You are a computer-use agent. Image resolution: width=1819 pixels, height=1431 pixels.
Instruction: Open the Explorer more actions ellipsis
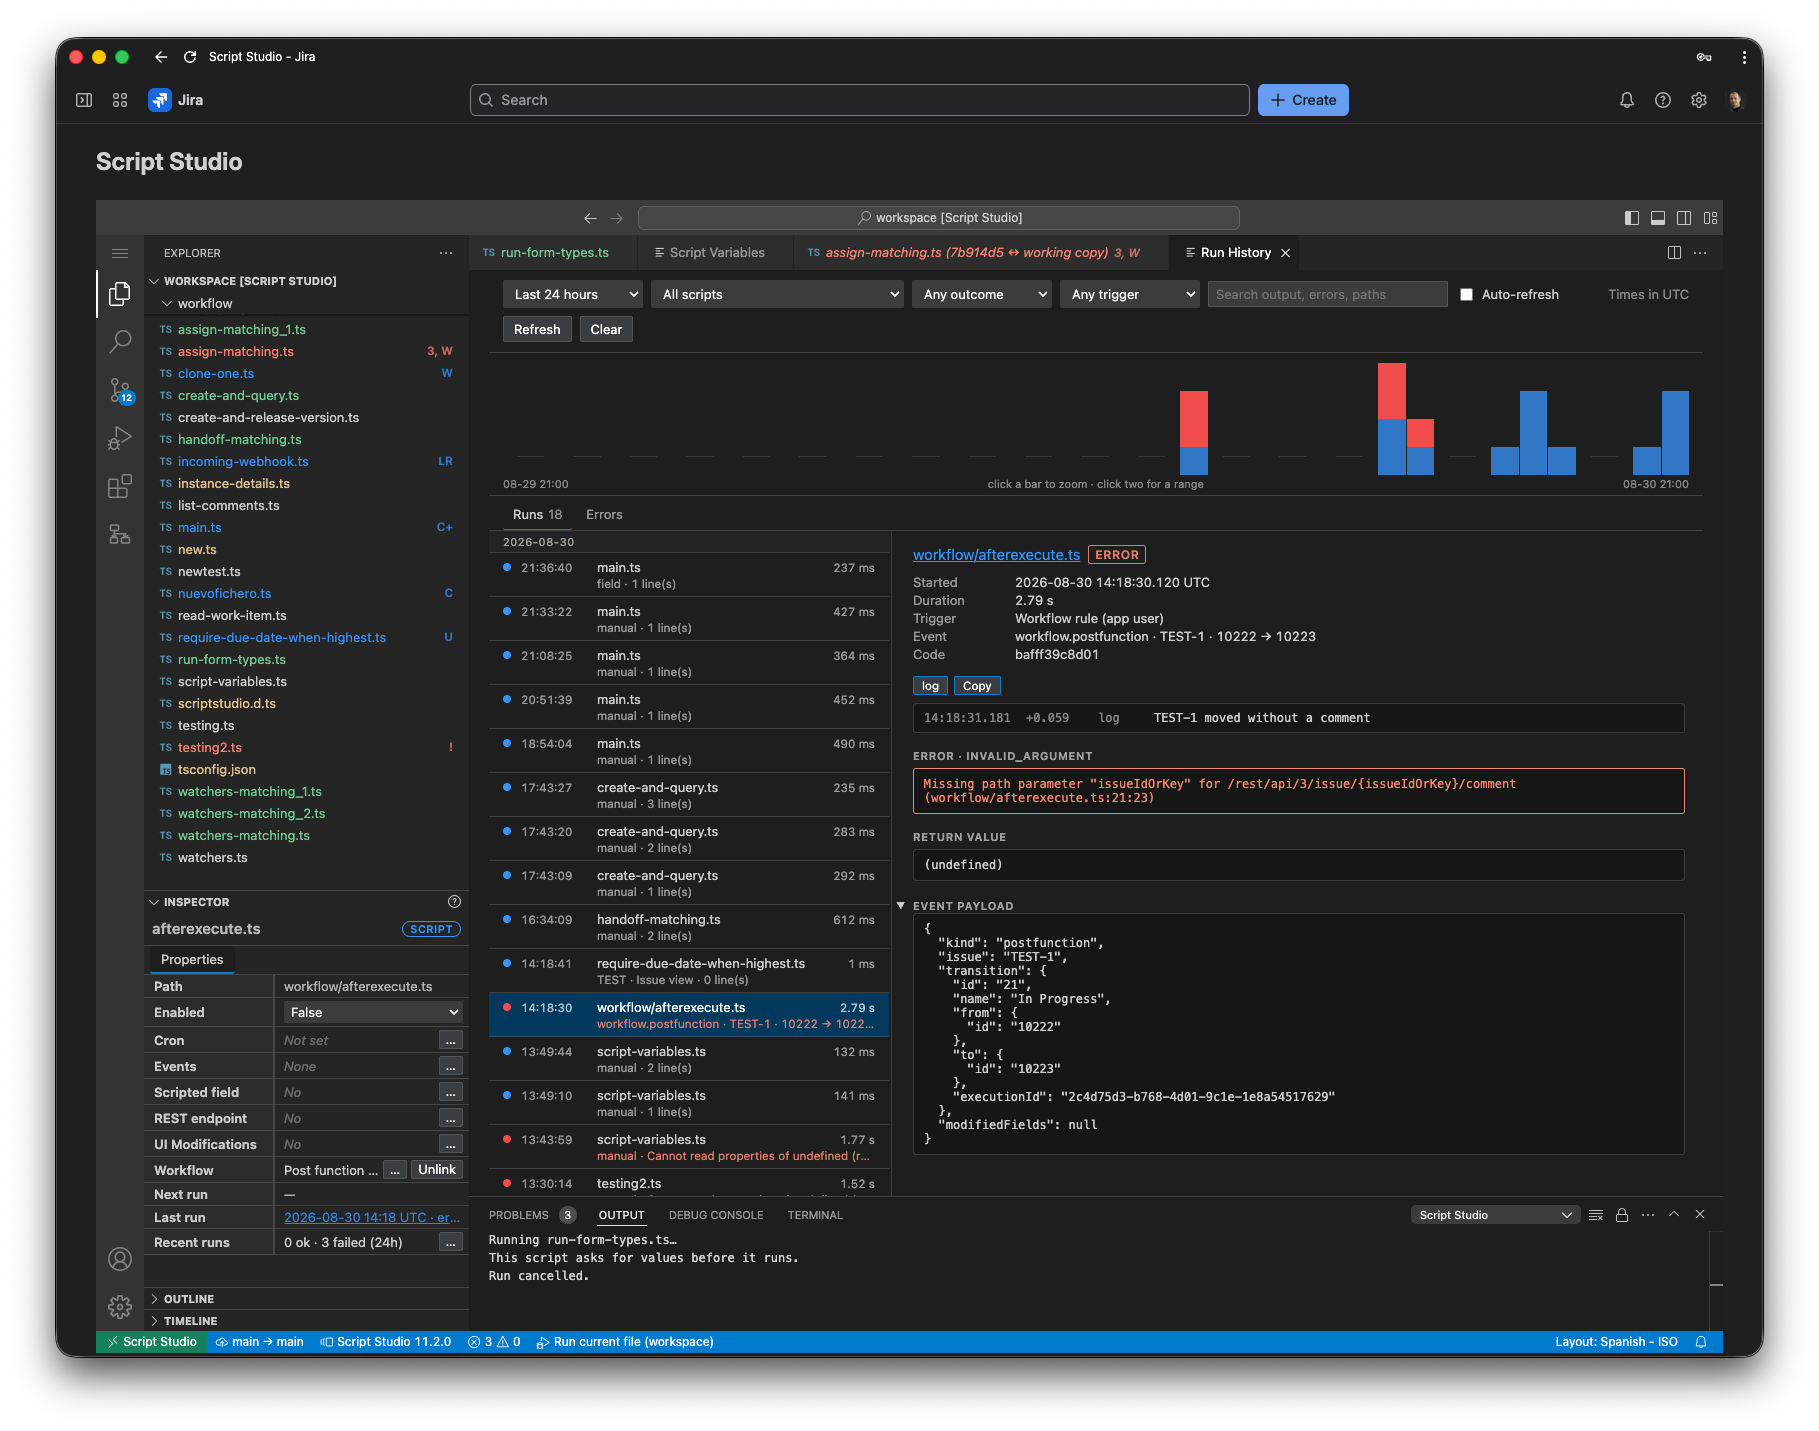pyautogui.click(x=446, y=253)
